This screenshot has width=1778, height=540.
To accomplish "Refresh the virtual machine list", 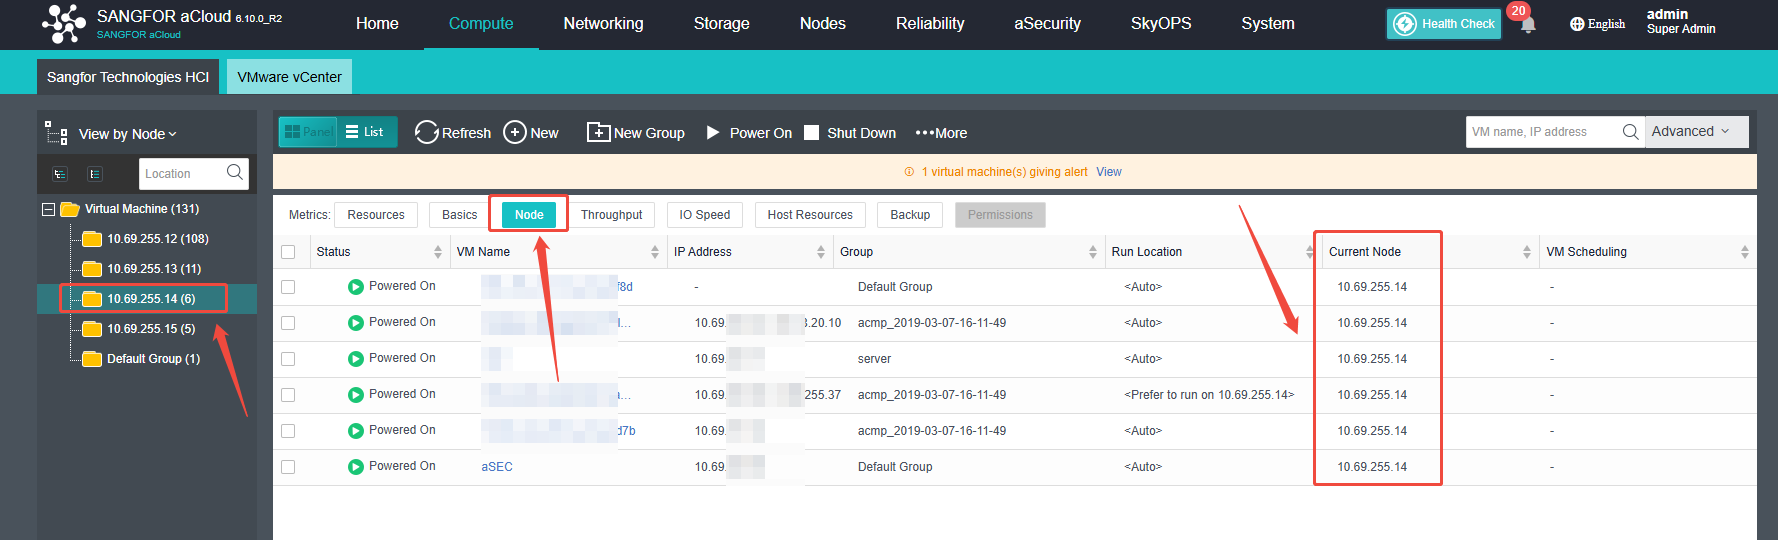I will point(453,133).
